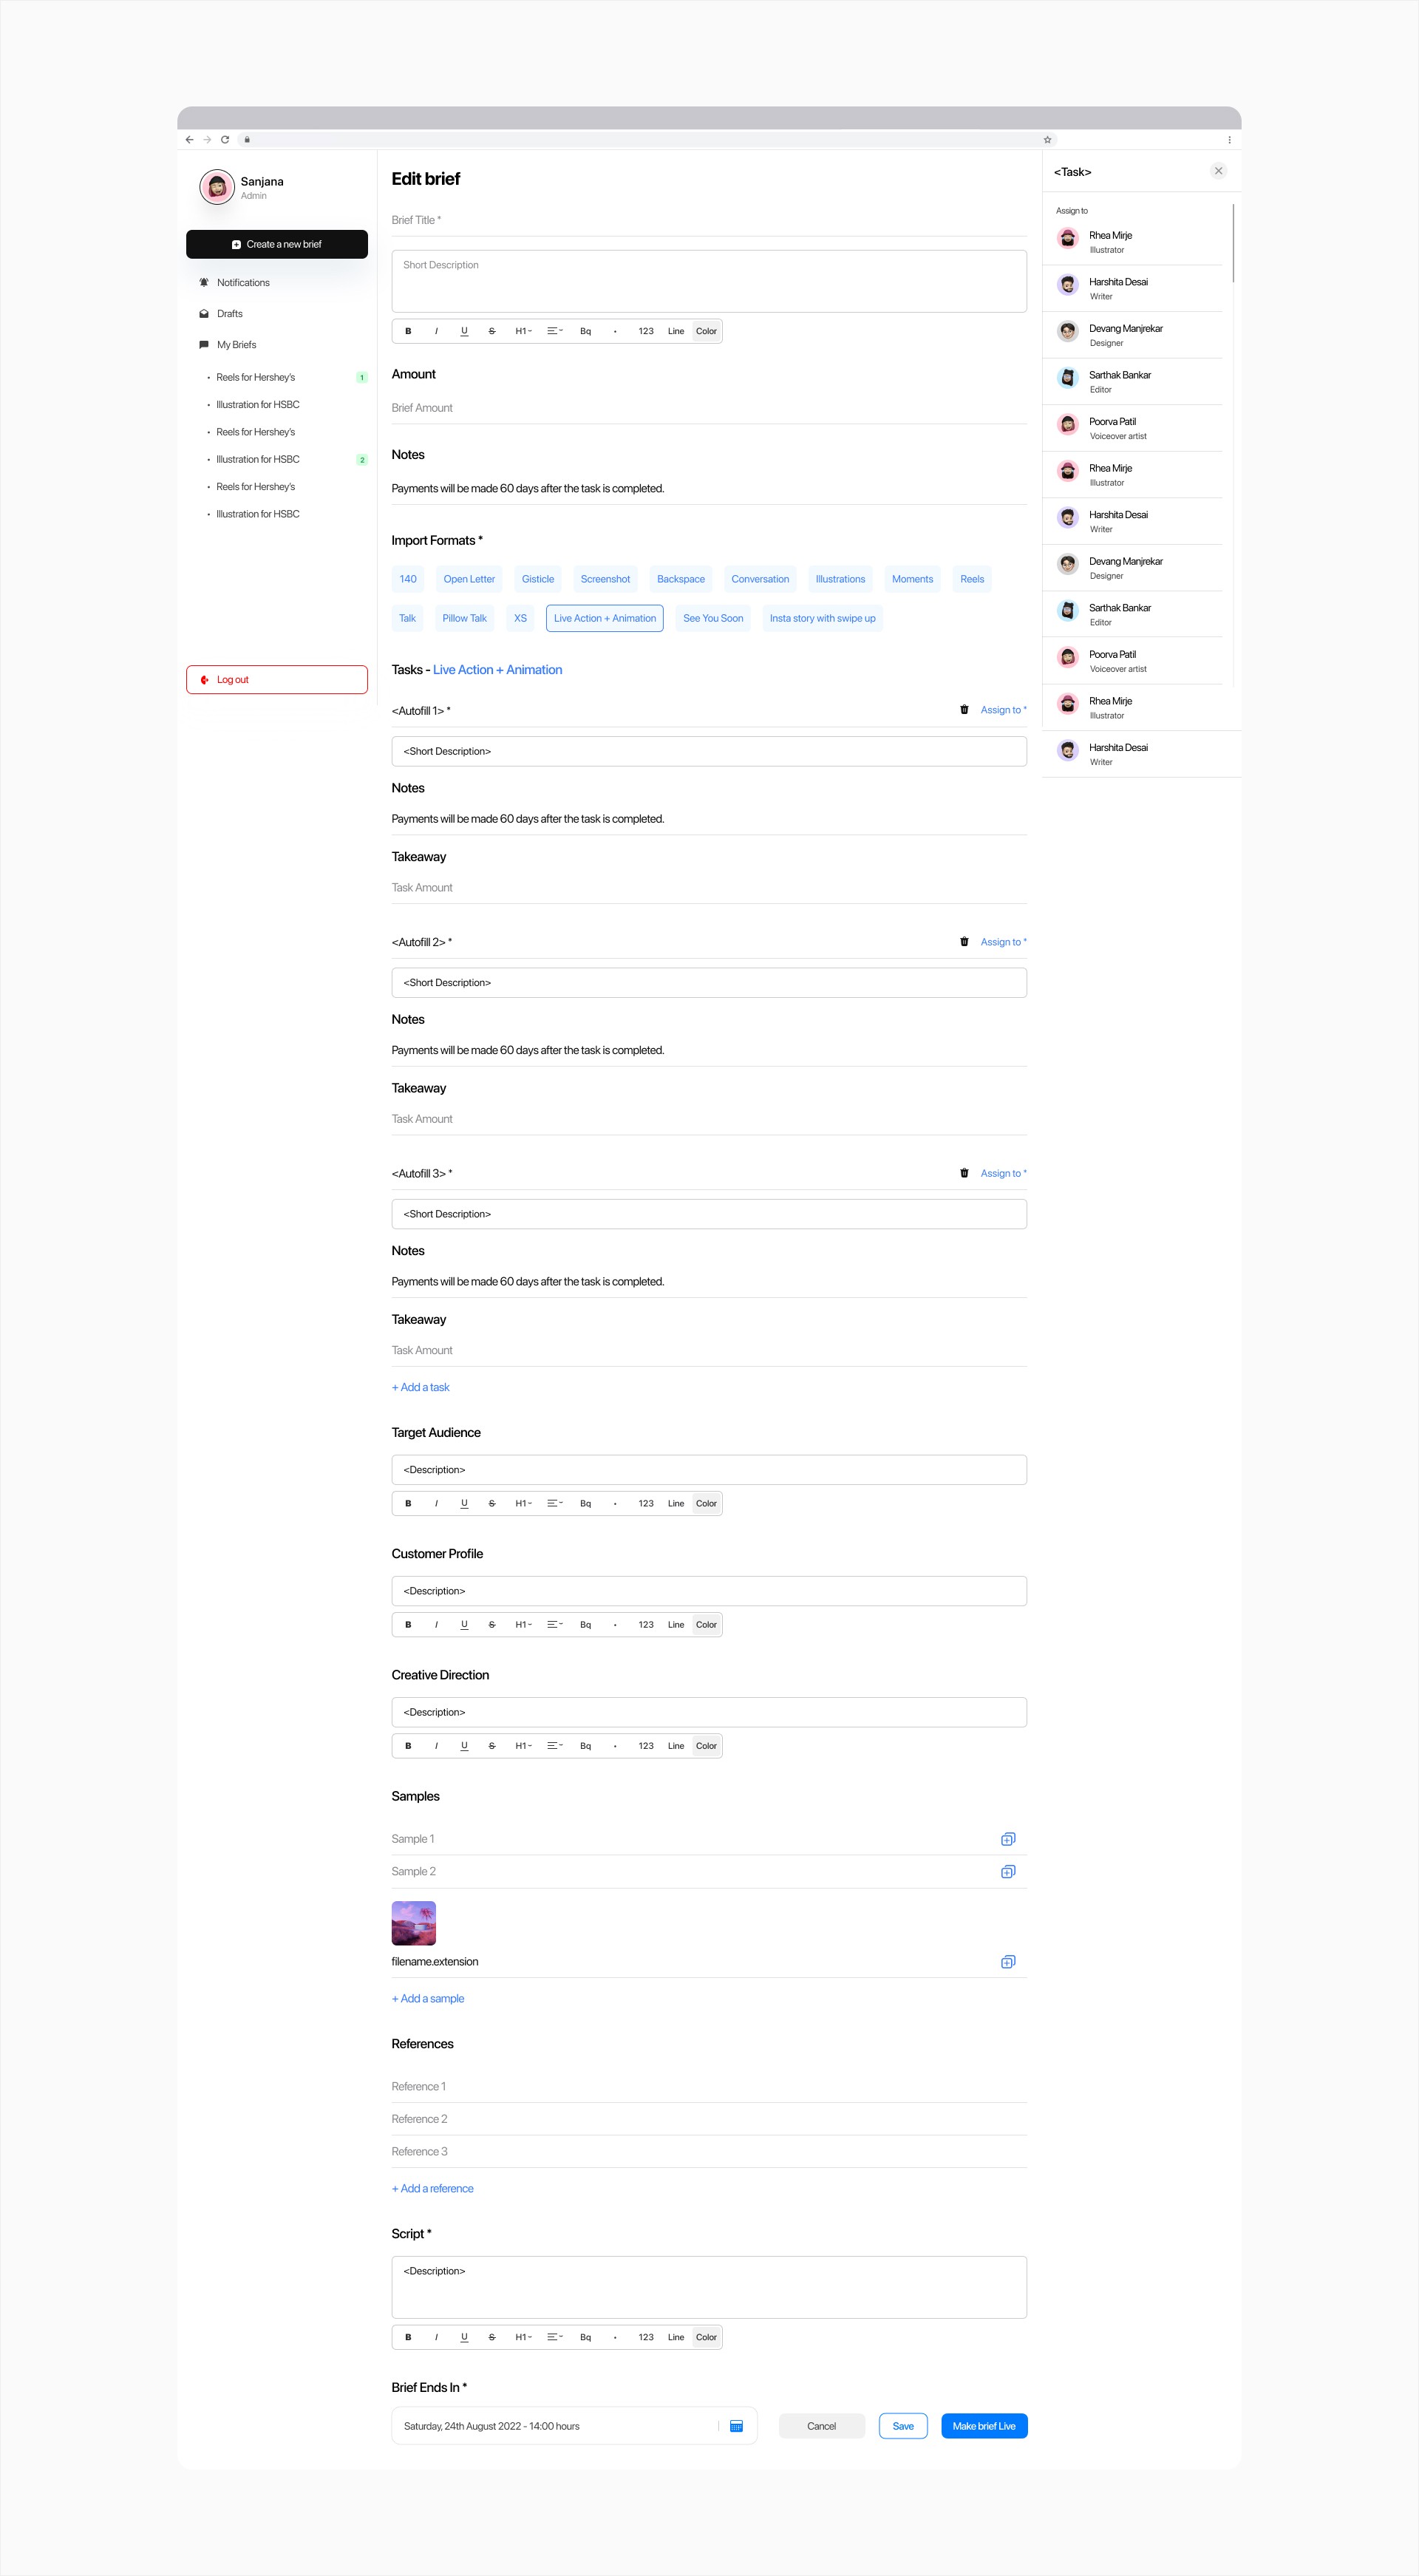
Task: Select the Reels import format chip
Action: coord(972,579)
